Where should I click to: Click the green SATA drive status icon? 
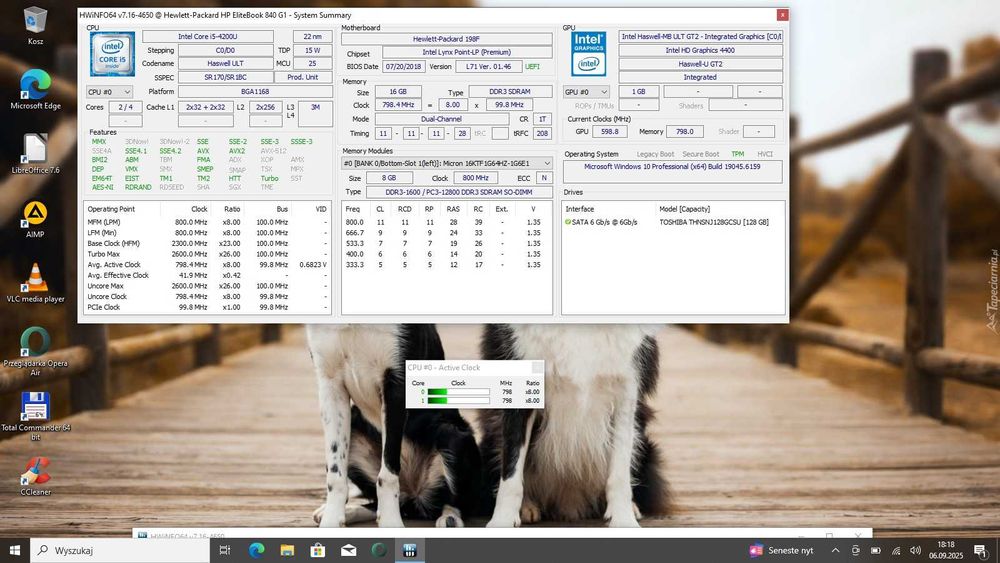pos(568,222)
